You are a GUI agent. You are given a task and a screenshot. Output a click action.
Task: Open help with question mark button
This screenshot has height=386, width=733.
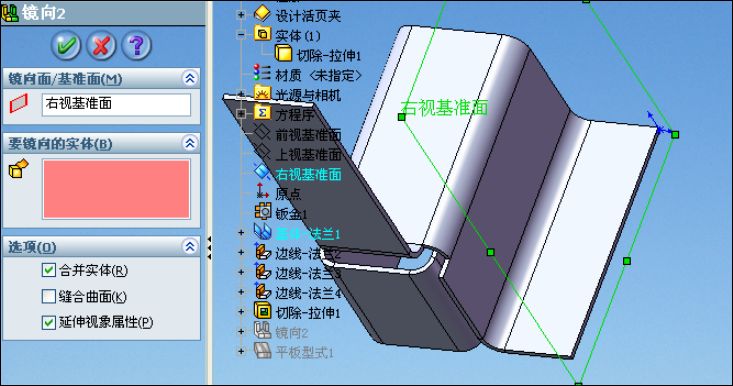[x=137, y=45]
